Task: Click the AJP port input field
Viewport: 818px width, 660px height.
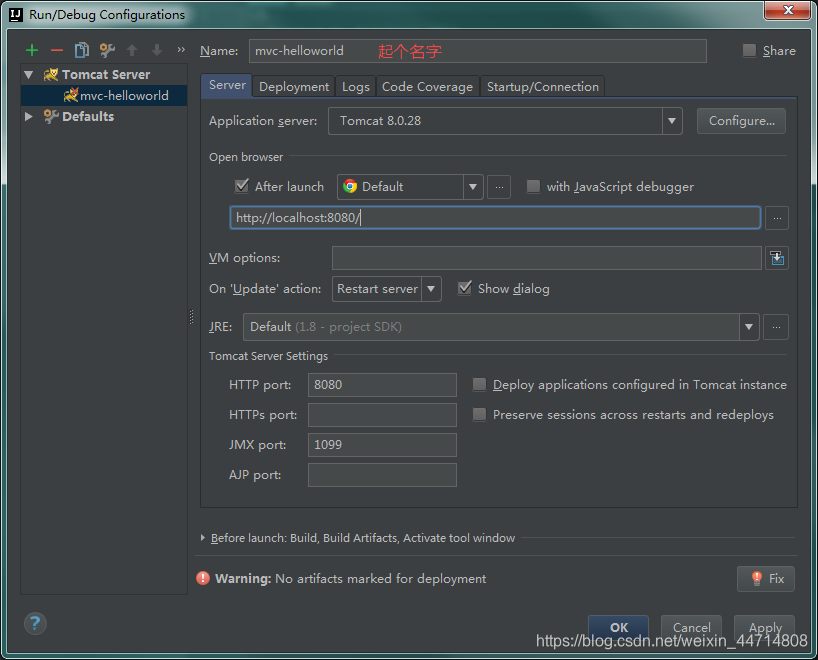Action: click(x=382, y=475)
